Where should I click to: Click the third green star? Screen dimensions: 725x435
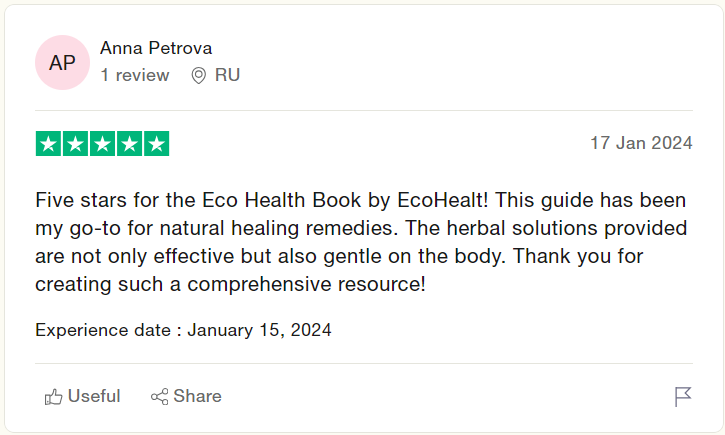[102, 144]
